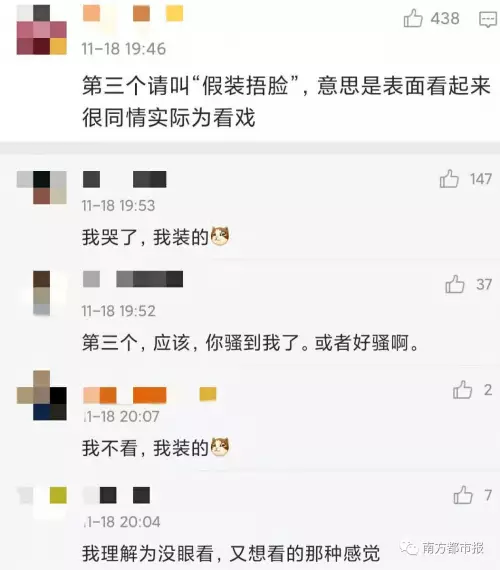Viewport: 500px width, 570px height.
Task: Open avatar of top commenter
Action: pos(41,30)
